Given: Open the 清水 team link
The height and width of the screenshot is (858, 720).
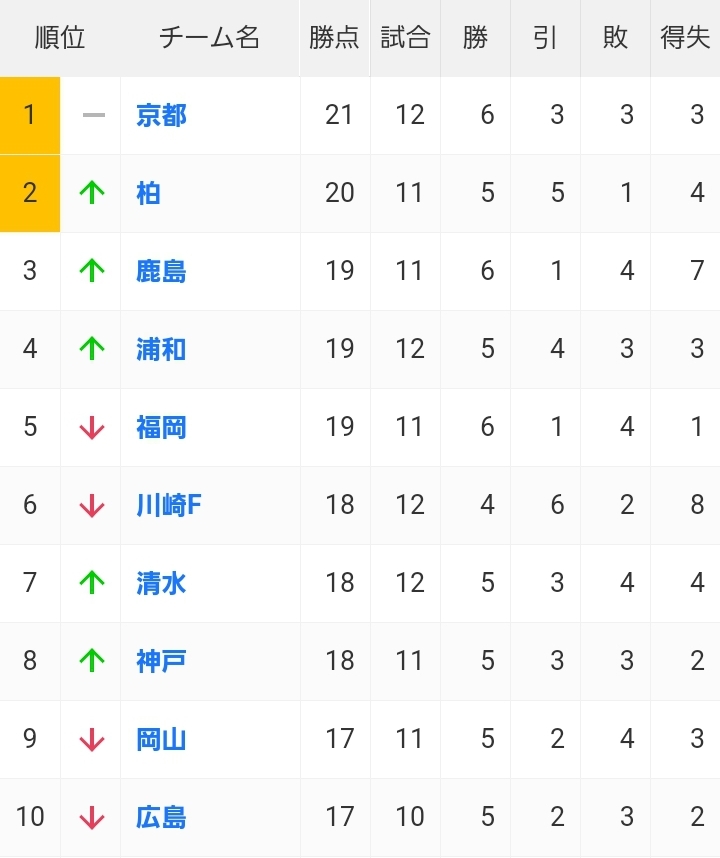Looking at the screenshot, I should point(161,583).
